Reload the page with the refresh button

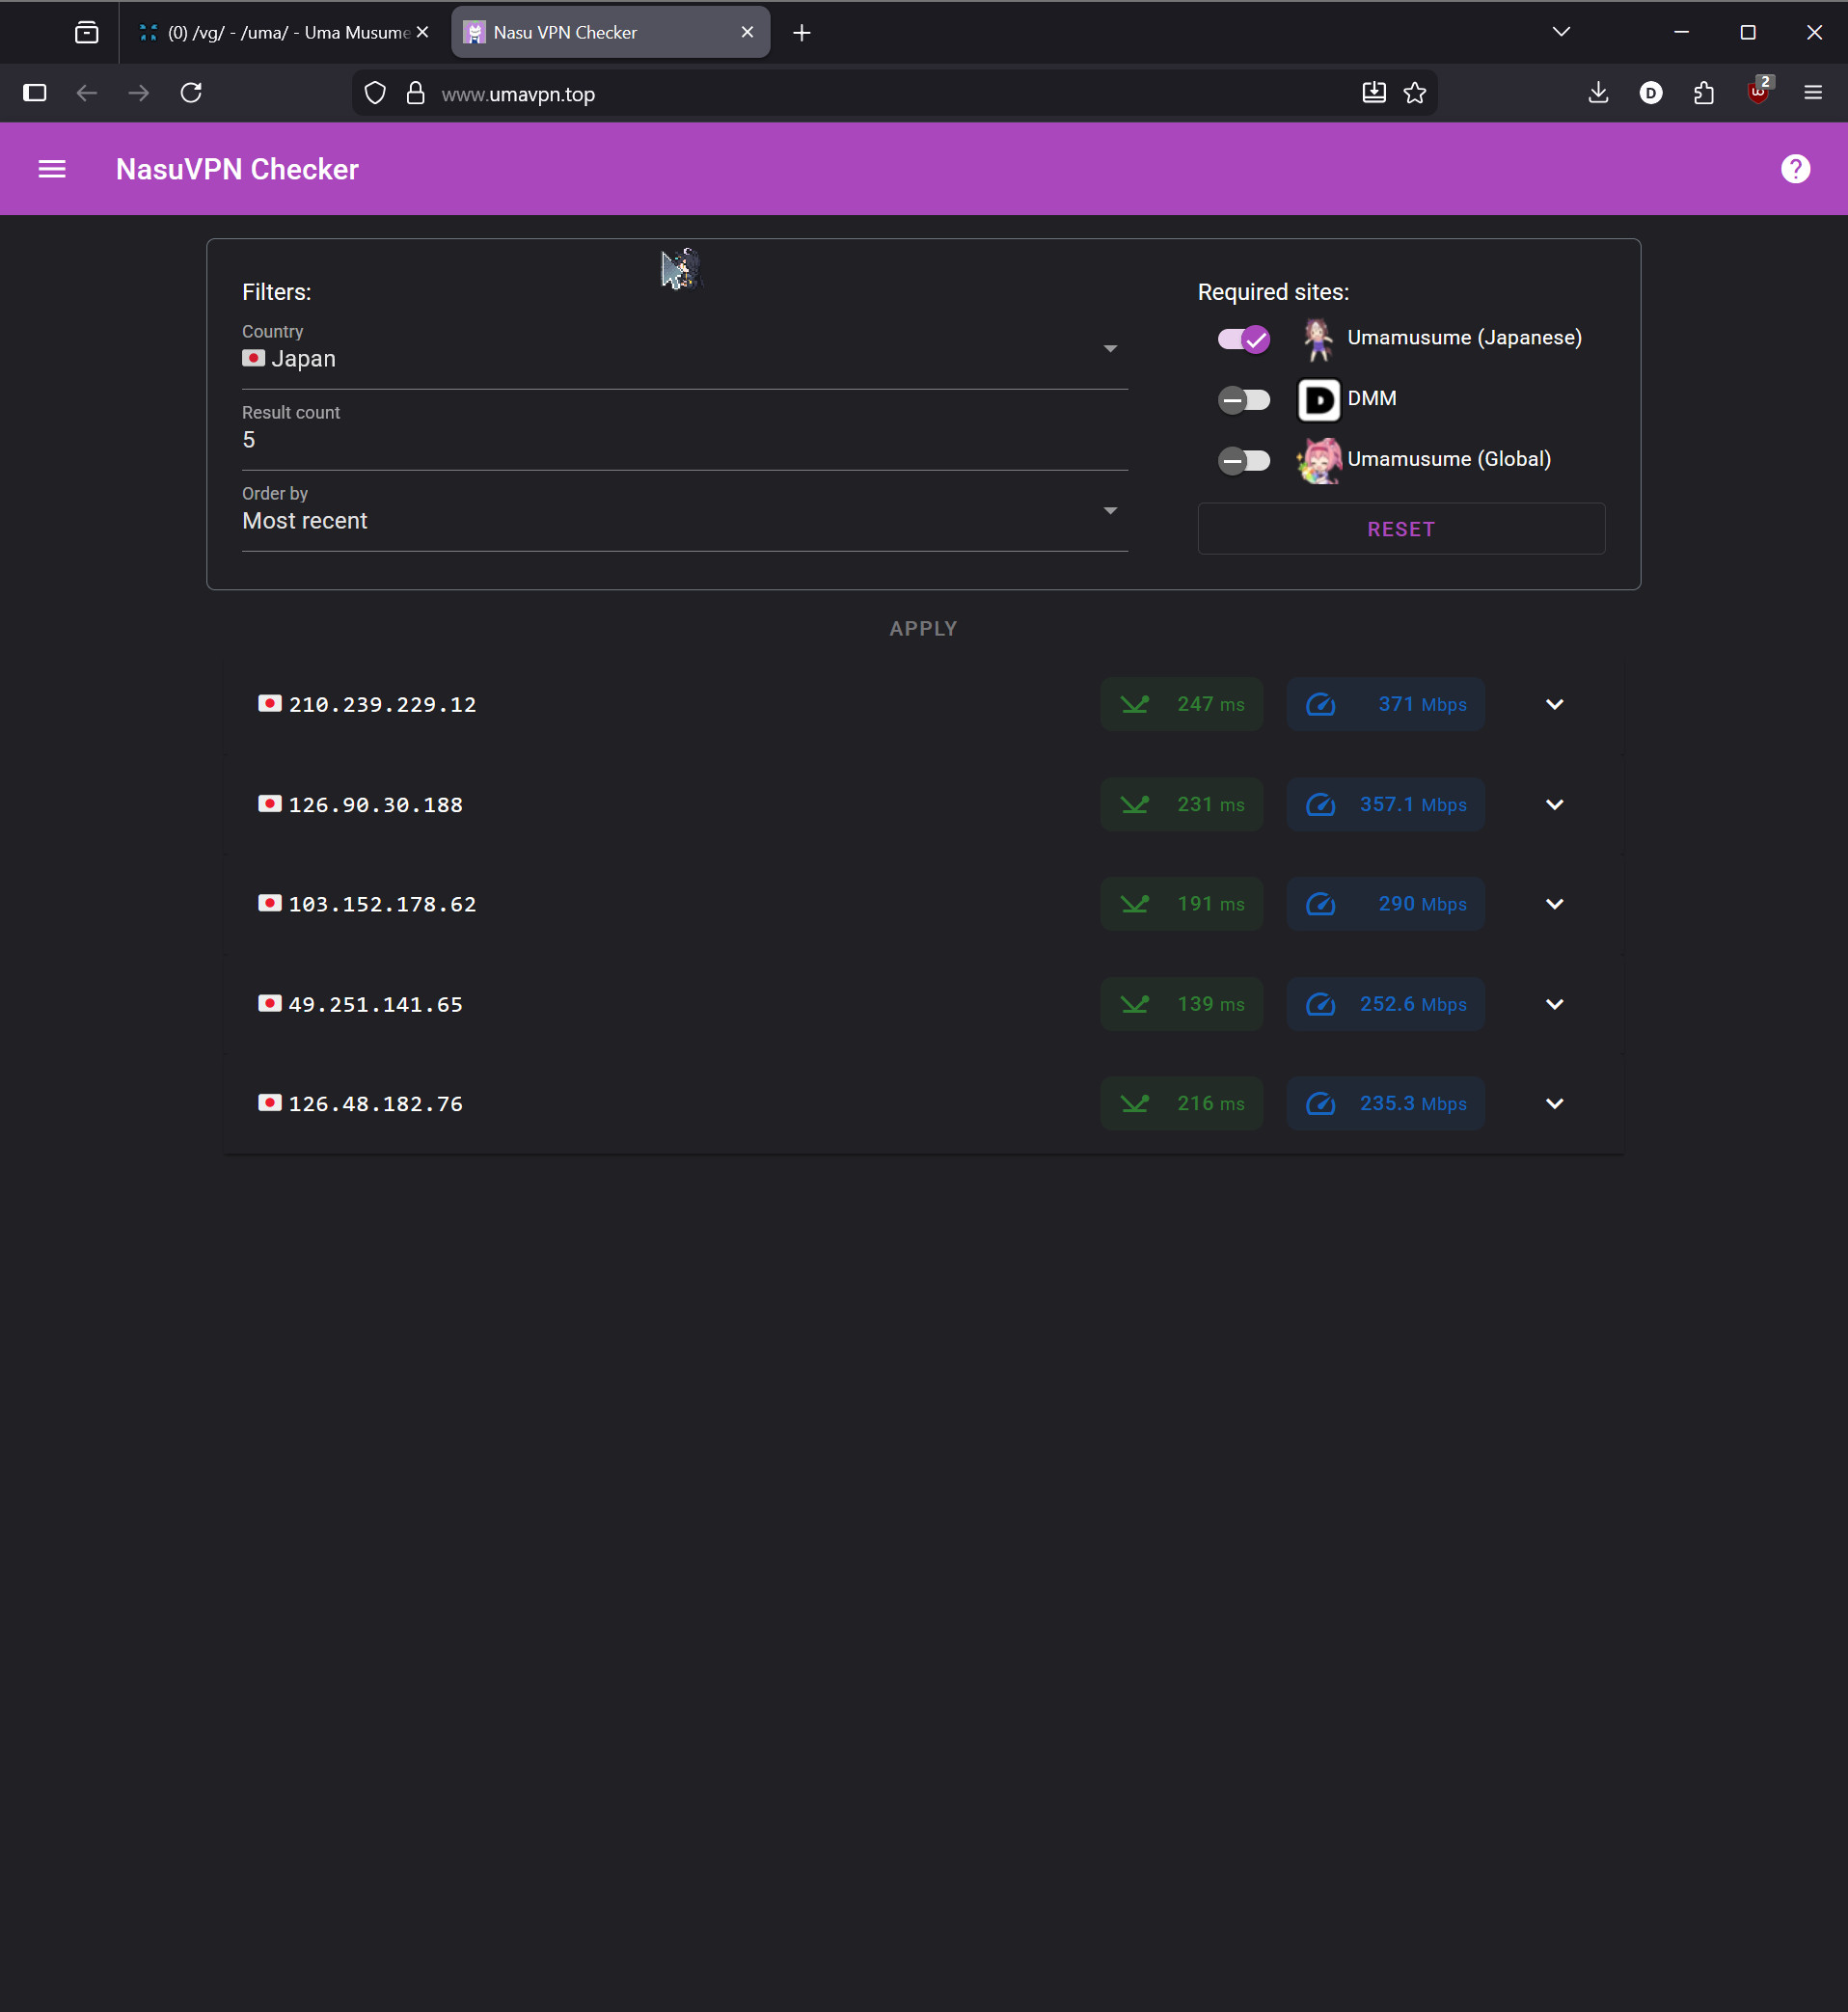(x=191, y=93)
